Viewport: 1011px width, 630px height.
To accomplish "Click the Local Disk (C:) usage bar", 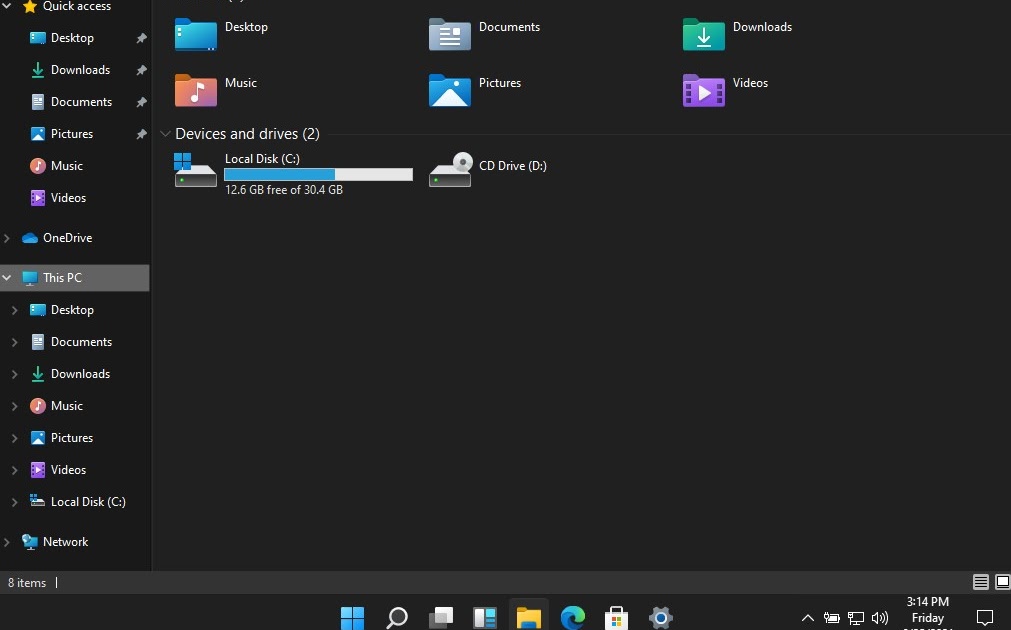I will tap(319, 174).
